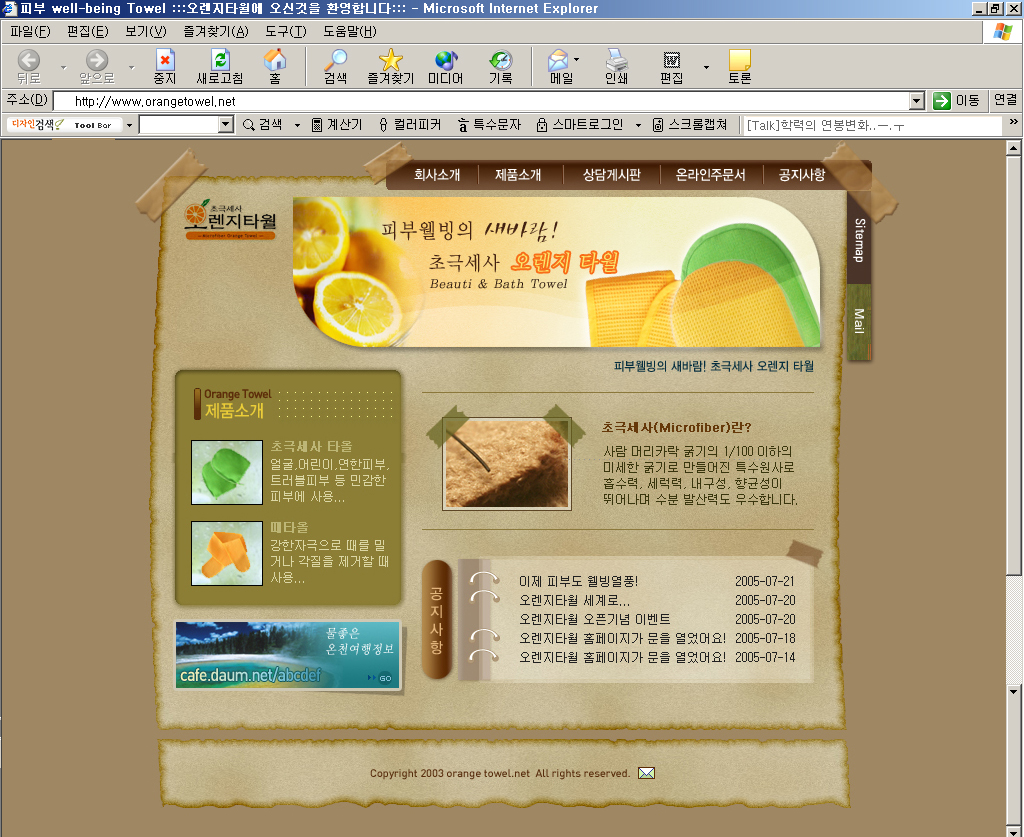The image size is (1024, 837).
Task: Click the page vertical scrollbar down arrow
Action: point(1013,691)
